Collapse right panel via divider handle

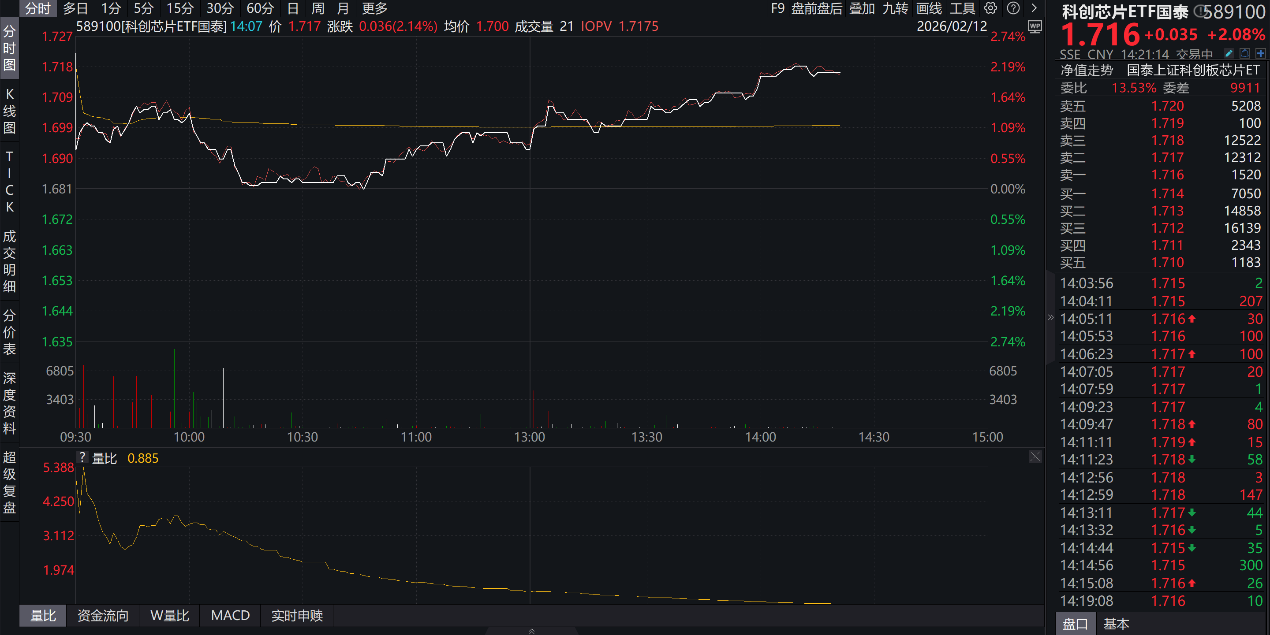coord(1050,317)
